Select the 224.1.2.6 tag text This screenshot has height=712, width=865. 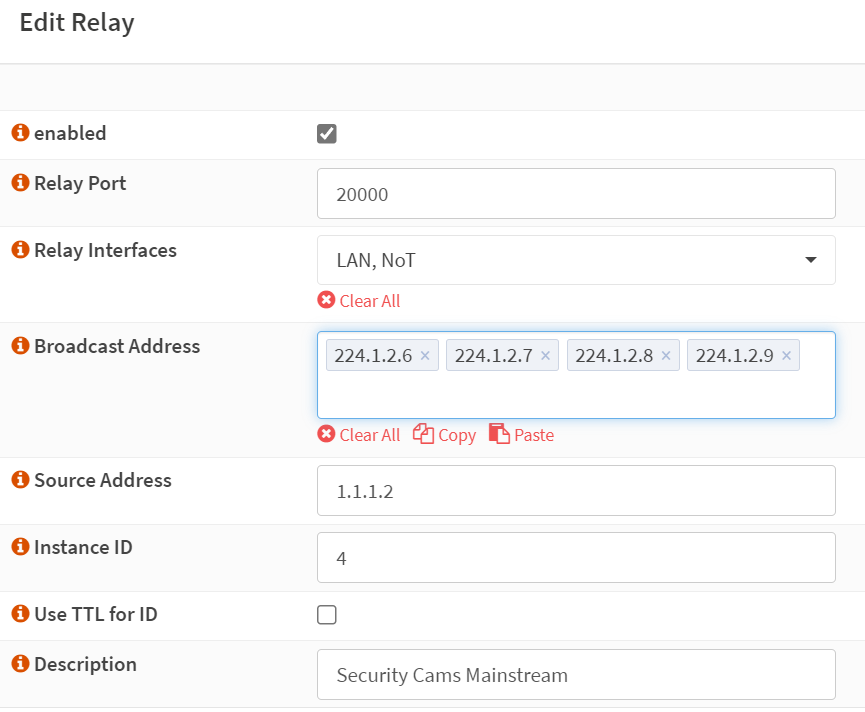coord(373,356)
